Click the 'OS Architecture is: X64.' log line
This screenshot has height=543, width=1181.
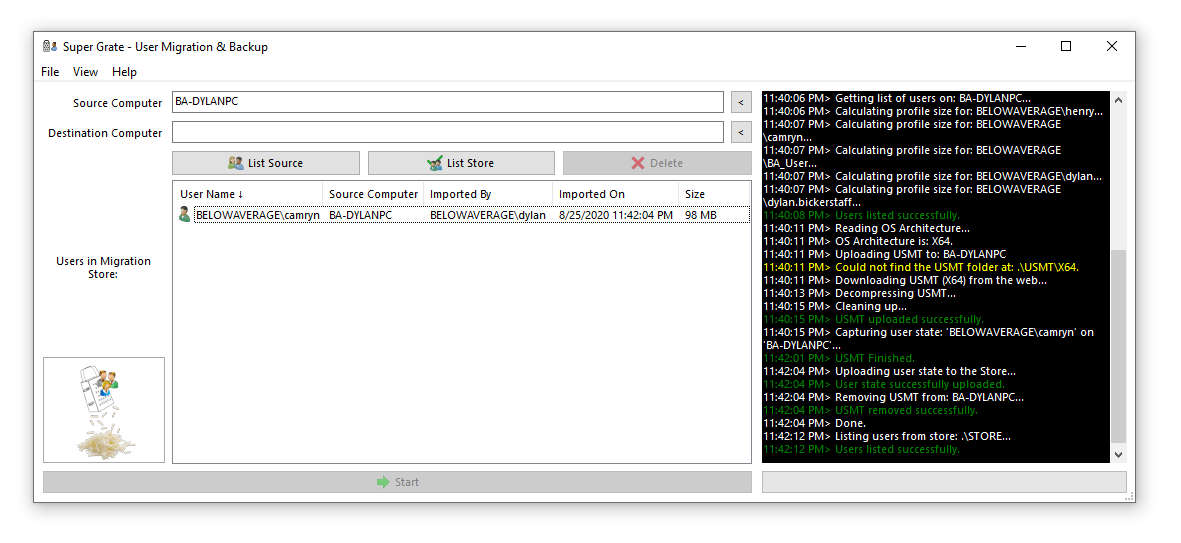pos(858,241)
